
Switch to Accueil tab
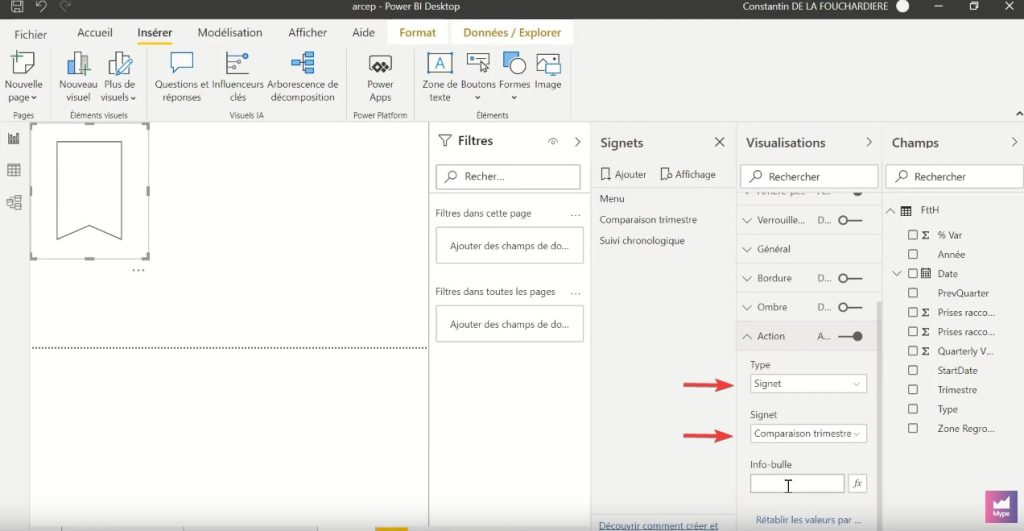[95, 33]
